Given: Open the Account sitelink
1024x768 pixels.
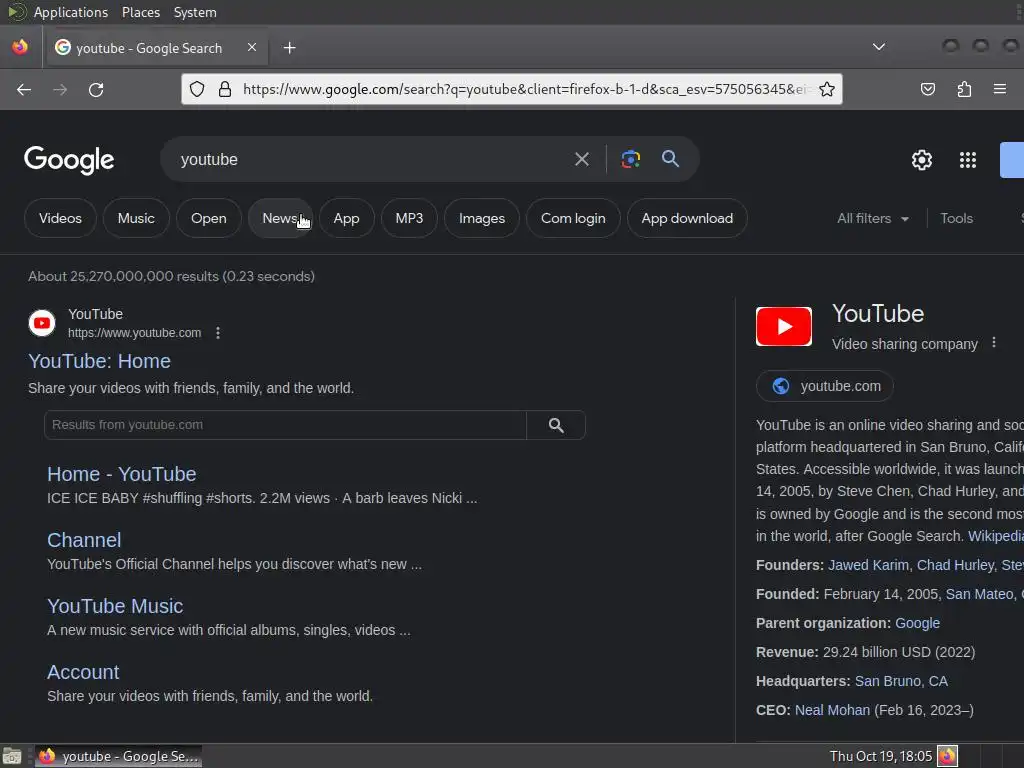Looking at the screenshot, I should 83,672.
